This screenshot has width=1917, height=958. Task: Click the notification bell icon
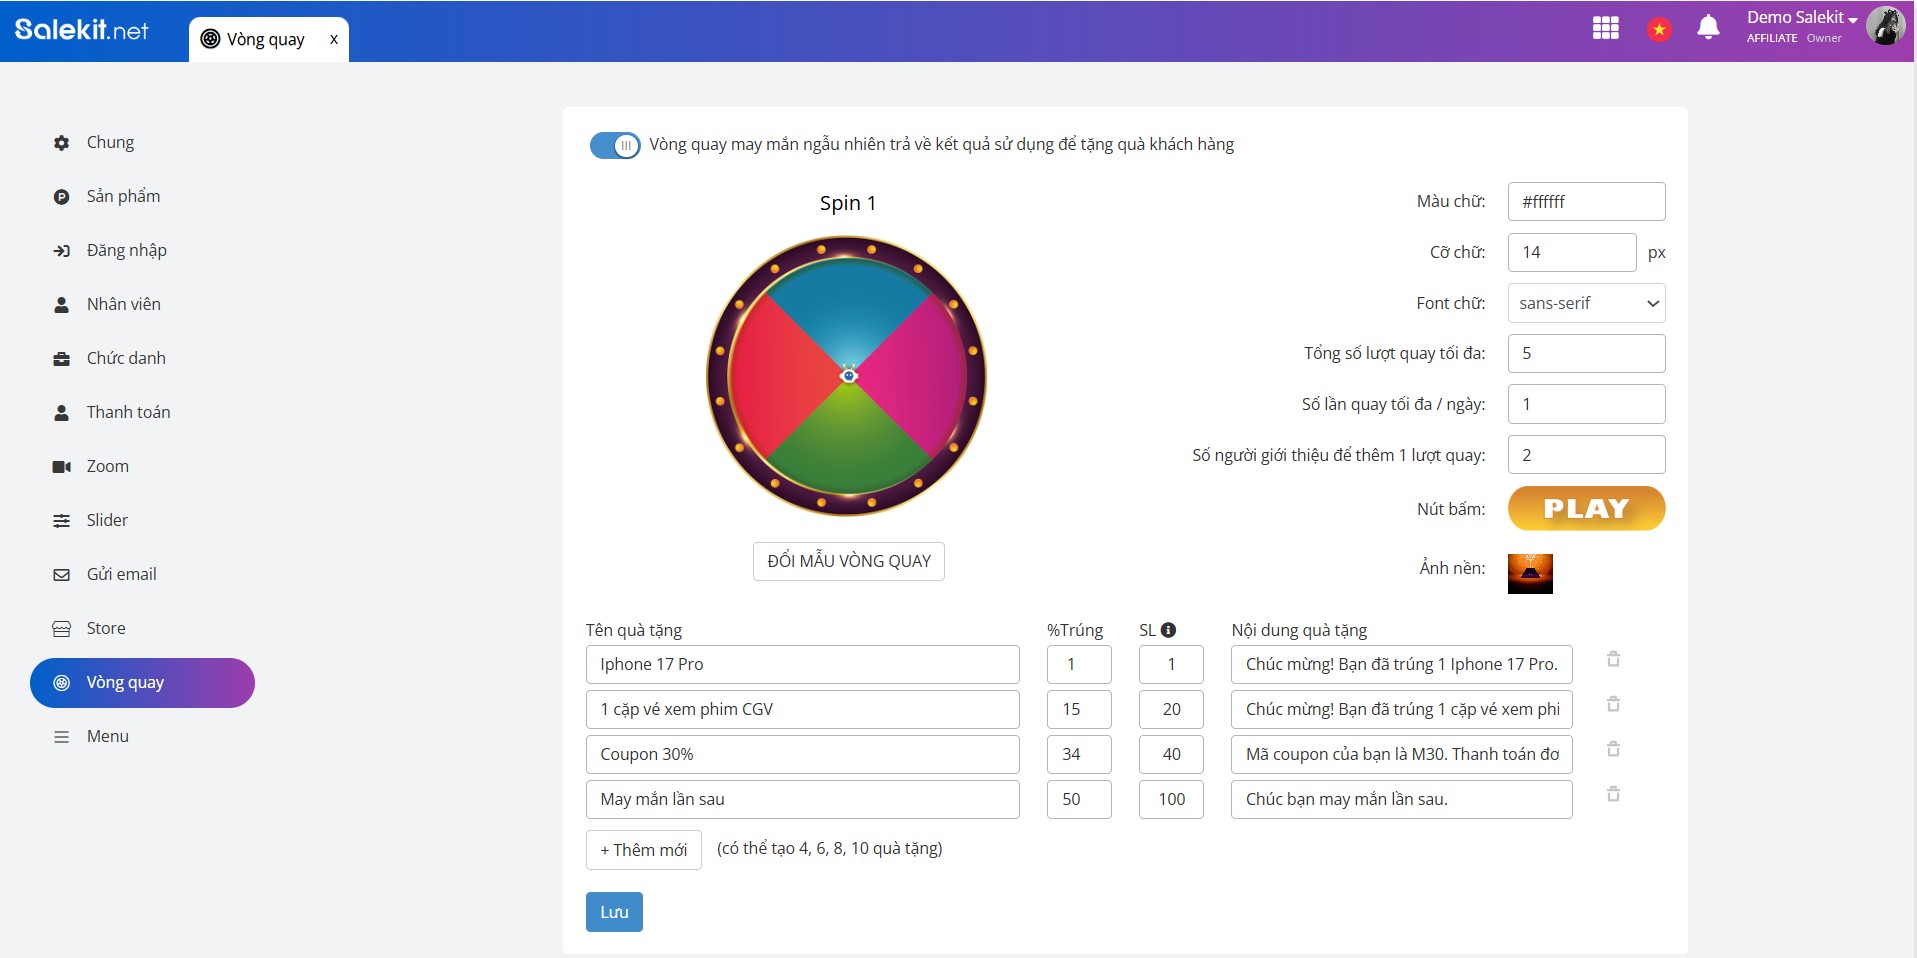pos(1708,28)
